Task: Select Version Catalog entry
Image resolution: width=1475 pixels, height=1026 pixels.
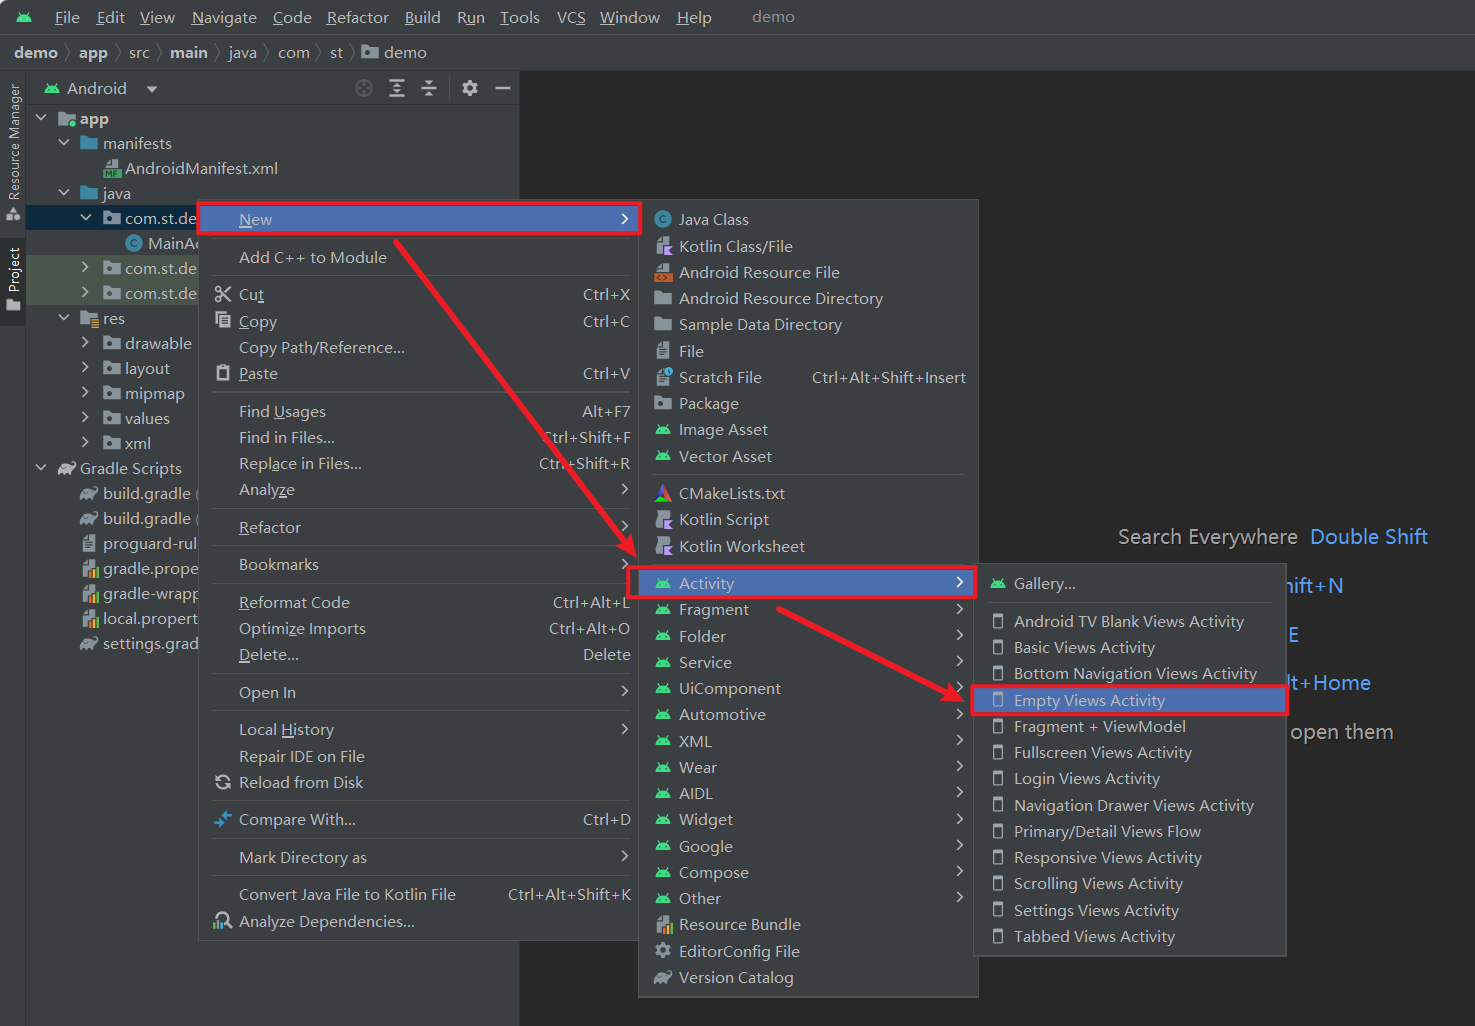Action: 808,977
